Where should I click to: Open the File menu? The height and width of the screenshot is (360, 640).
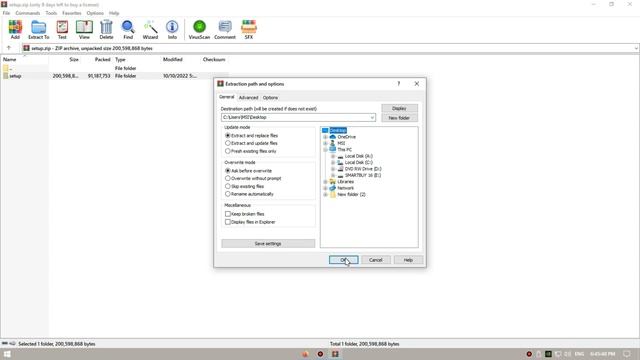click(x=6, y=13)
